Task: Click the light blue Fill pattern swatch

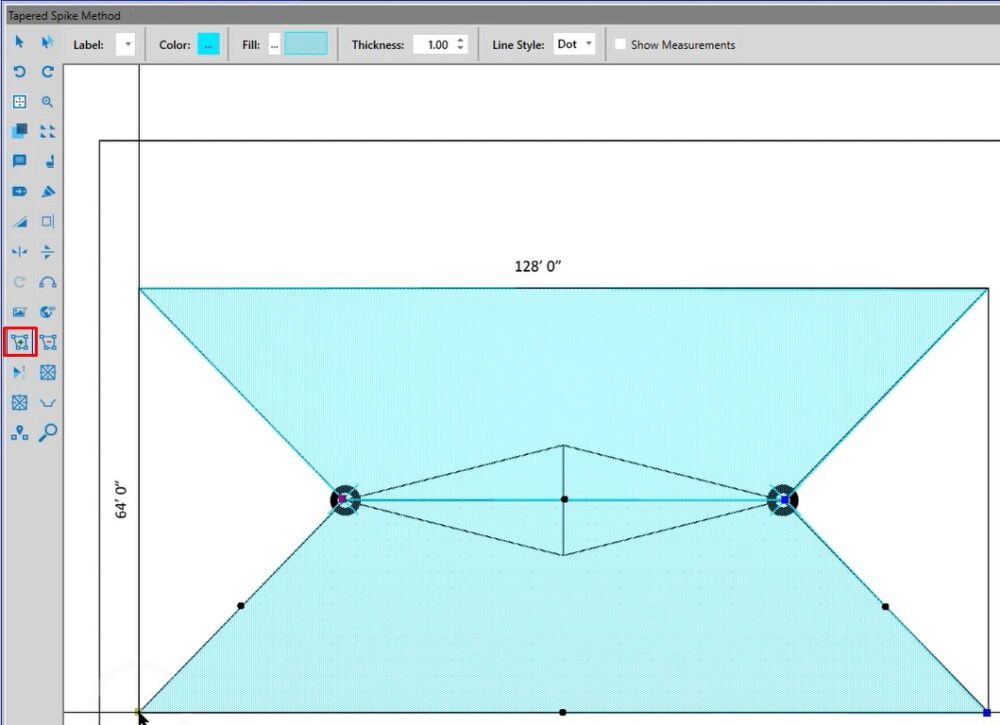Action: [305, 45]
